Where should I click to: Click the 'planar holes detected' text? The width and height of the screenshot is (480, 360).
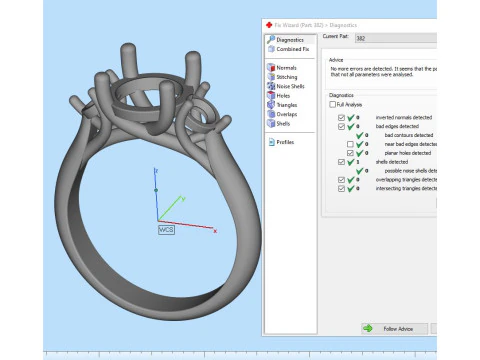(408, 153)
